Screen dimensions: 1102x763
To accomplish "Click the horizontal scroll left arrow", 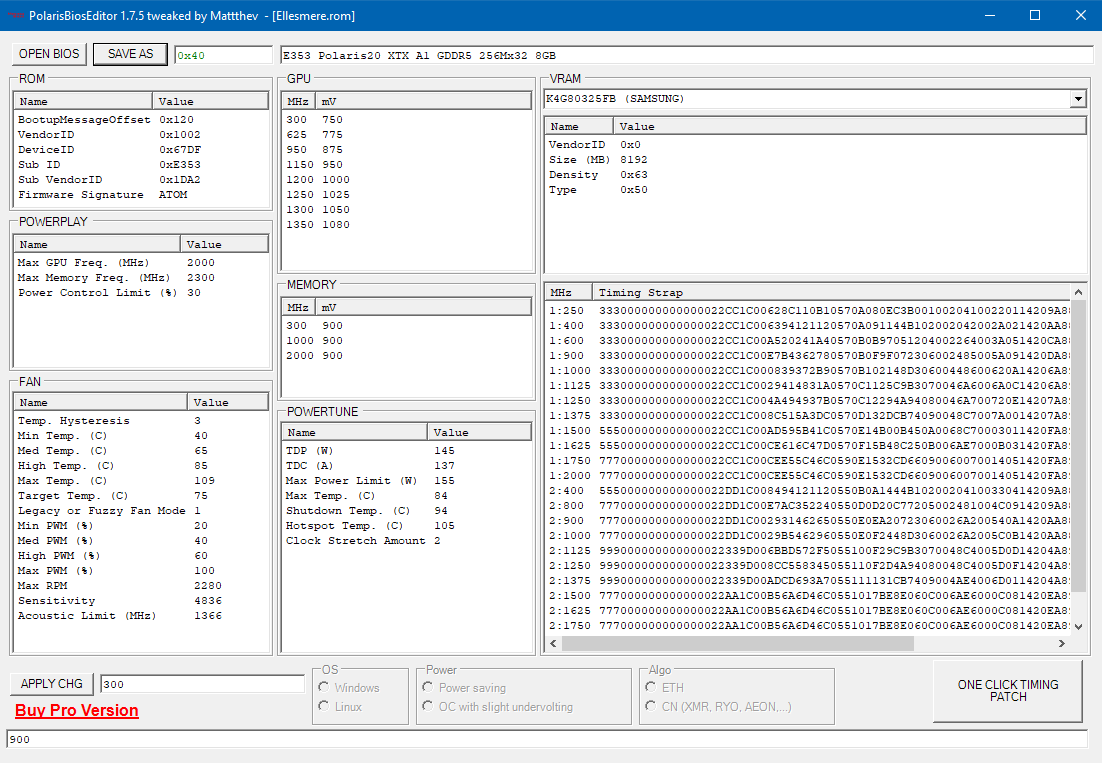I will (554, 643).
